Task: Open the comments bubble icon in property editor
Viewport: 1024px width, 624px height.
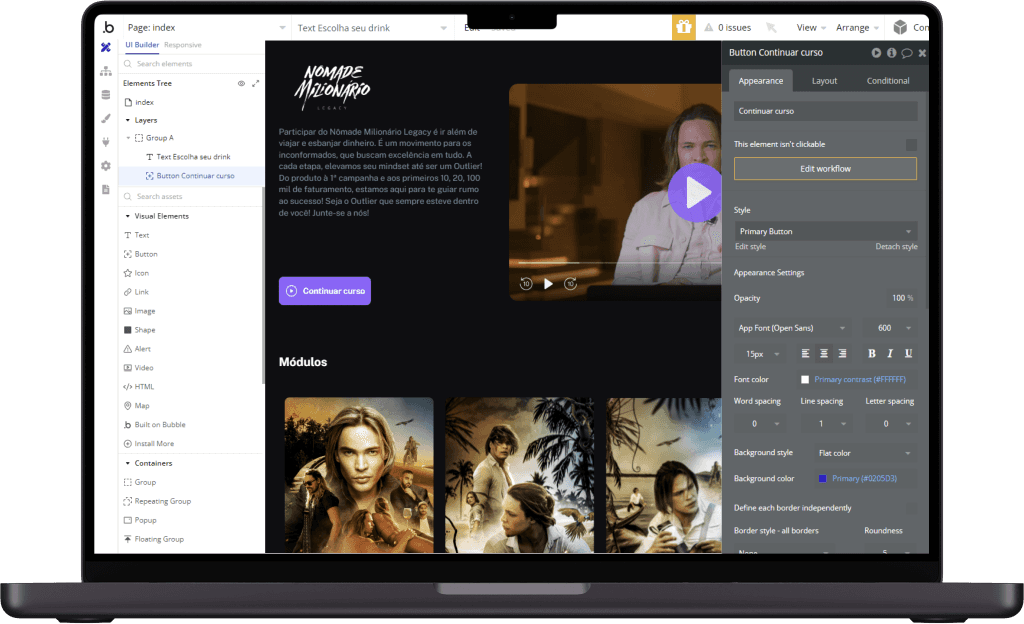Action: pyautogui.click(x=907, y=53)
